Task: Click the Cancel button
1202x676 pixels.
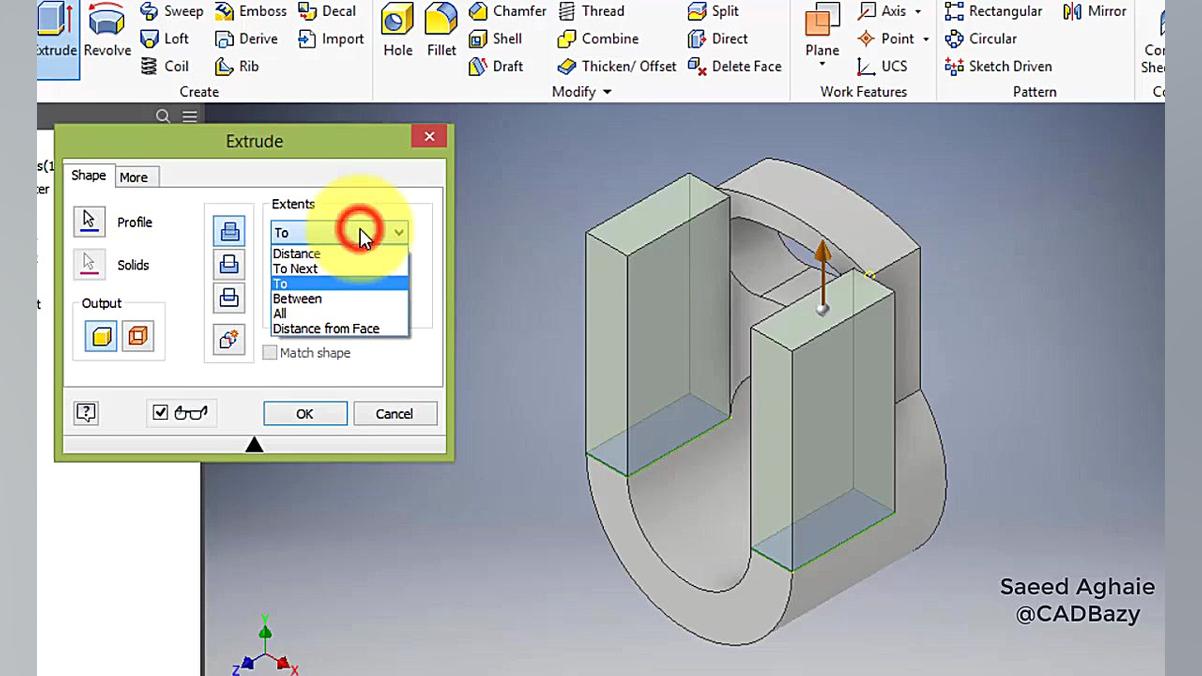Action: [394, 414]
